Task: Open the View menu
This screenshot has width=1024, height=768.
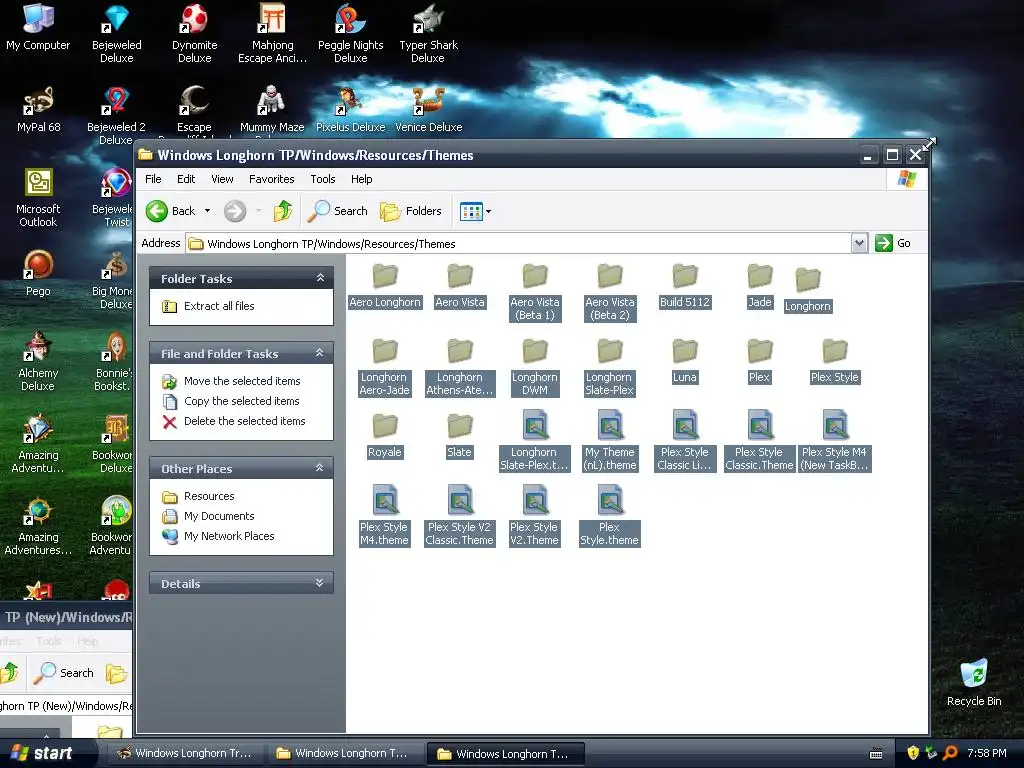Action: [x=222, y=179]
